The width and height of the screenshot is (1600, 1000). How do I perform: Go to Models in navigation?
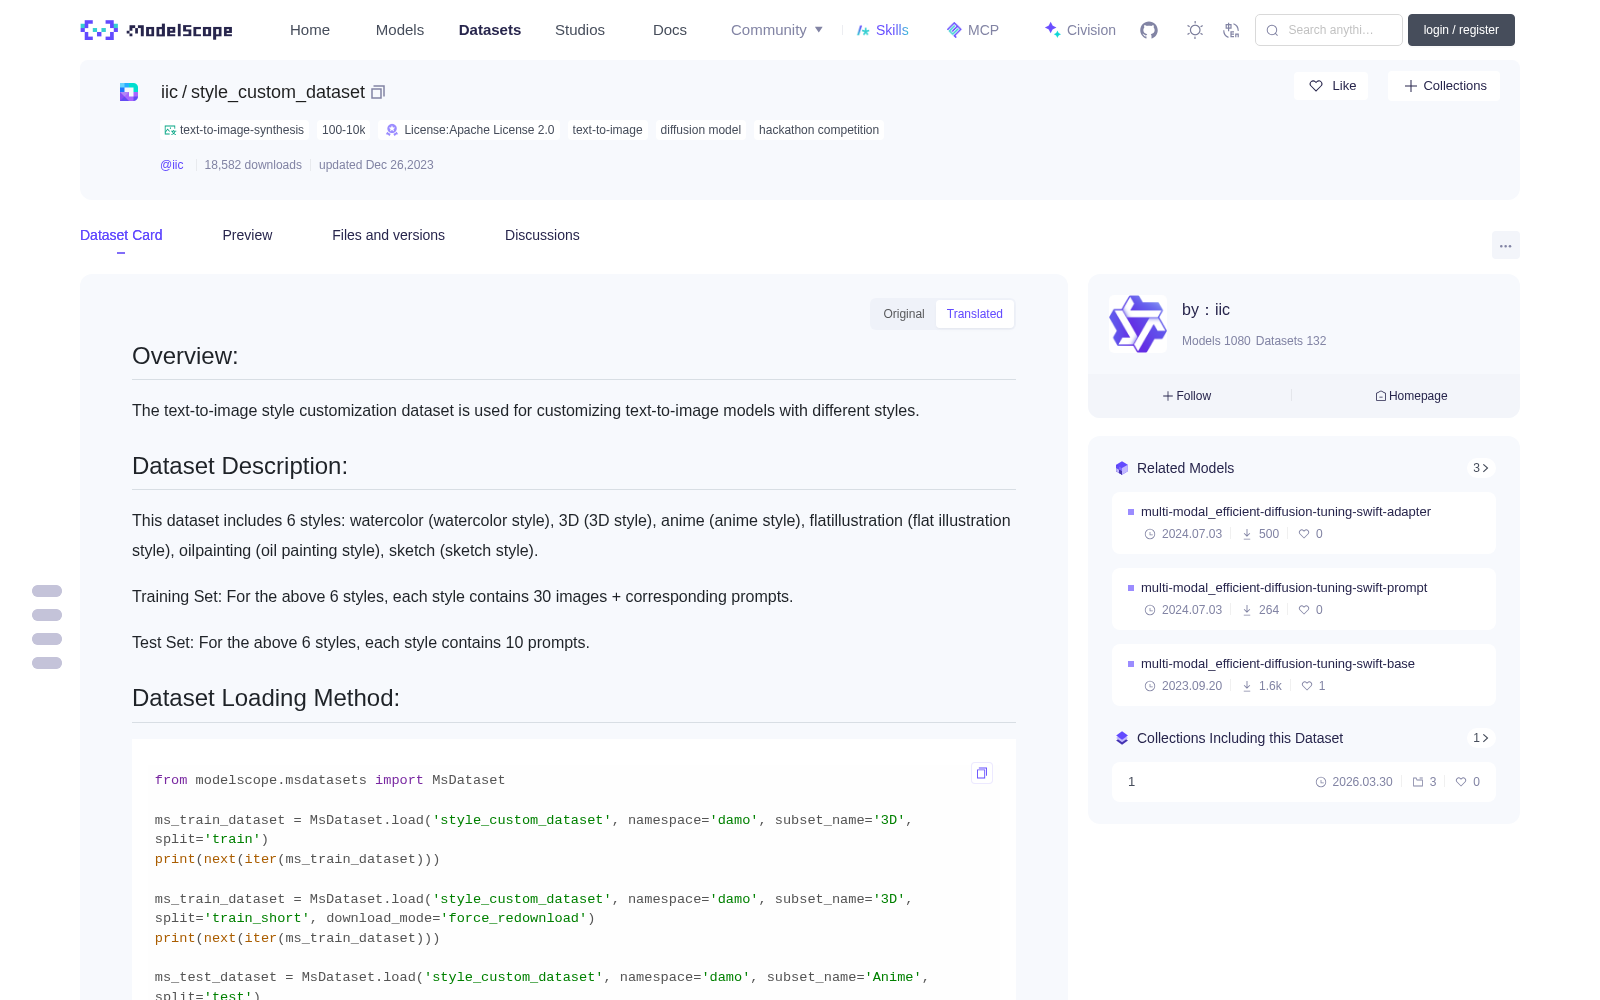[x=400, y=30]
